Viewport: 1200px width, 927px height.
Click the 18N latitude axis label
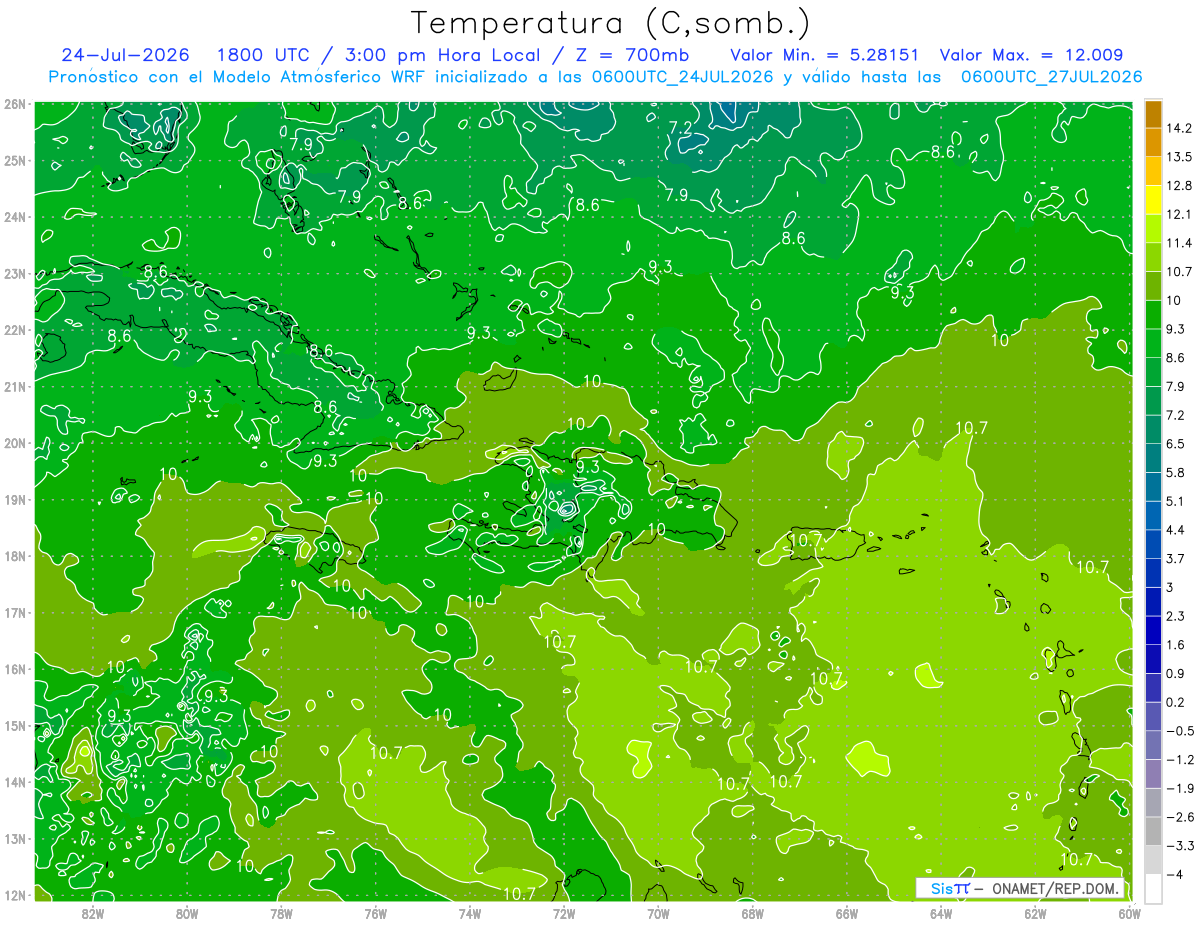pyautogui.click(x=15, y=556)
